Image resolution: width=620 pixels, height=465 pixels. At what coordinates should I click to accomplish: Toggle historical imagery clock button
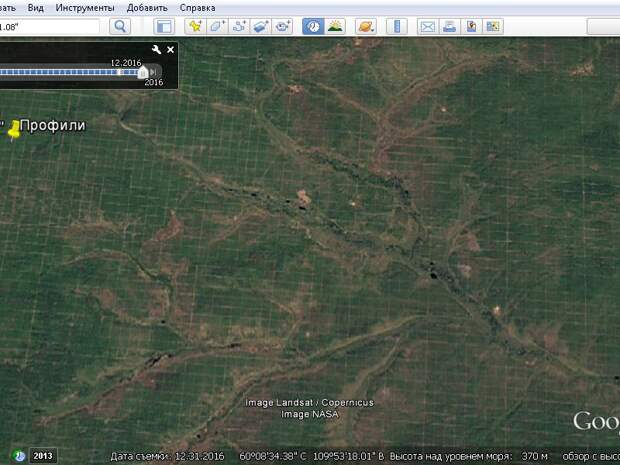click(x=312, y=27)
